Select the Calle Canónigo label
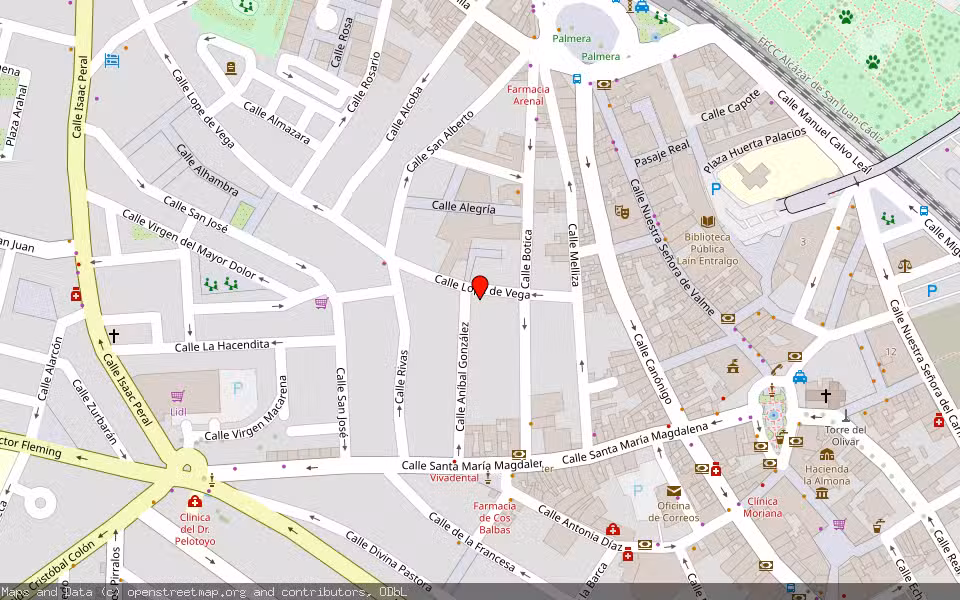This screenshot has height=600, width=960. click(653, 369)
